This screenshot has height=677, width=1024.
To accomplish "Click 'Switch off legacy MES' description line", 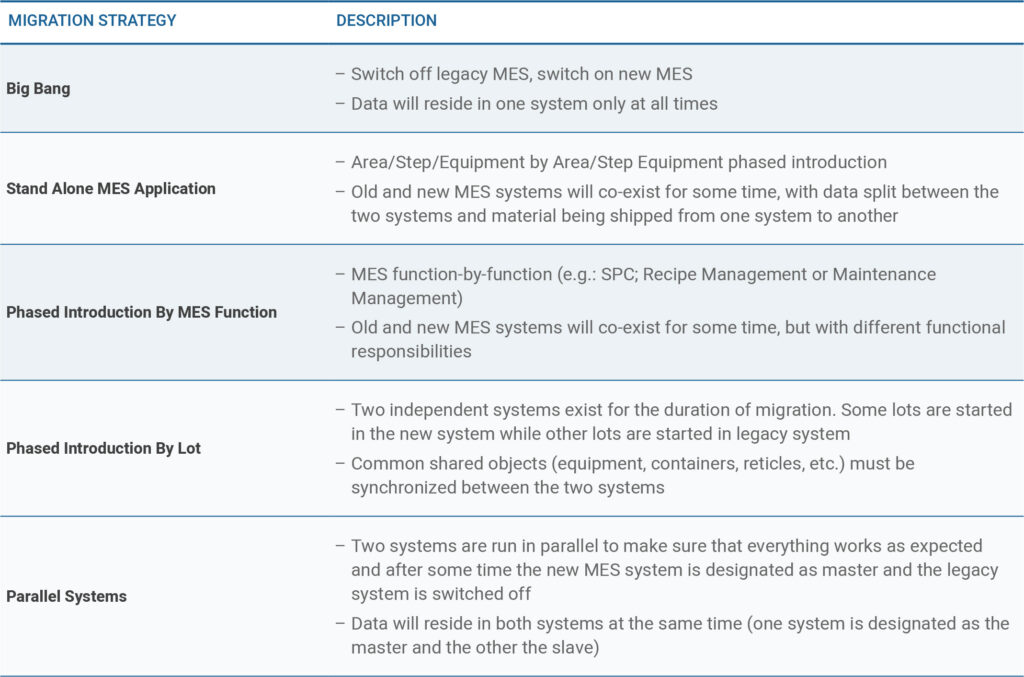I will (521, 74).
